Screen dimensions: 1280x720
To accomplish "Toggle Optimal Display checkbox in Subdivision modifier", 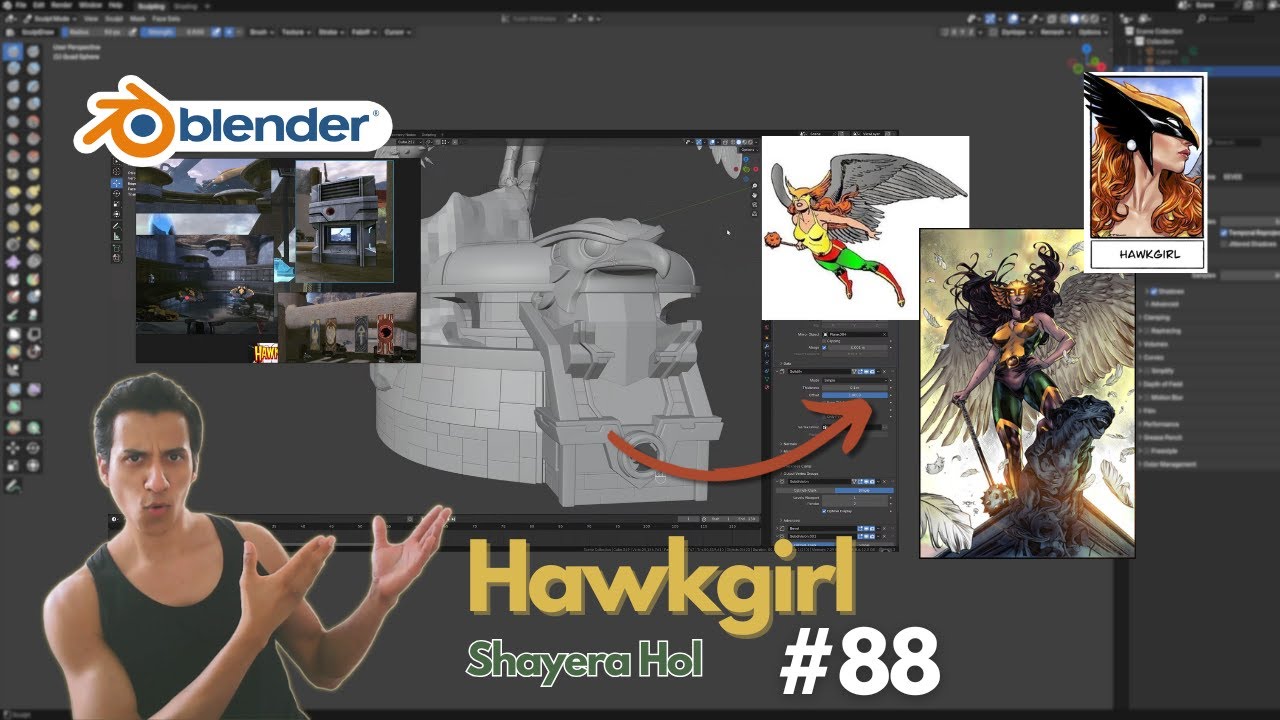I will pyautogui.click(x=824, y=511).
